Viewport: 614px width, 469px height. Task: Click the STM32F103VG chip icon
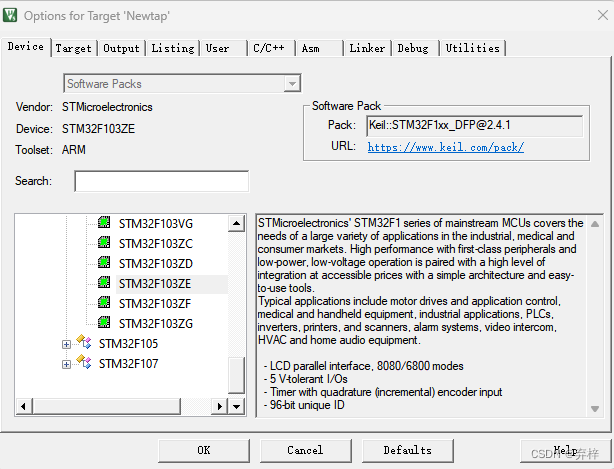pos(104,222)
